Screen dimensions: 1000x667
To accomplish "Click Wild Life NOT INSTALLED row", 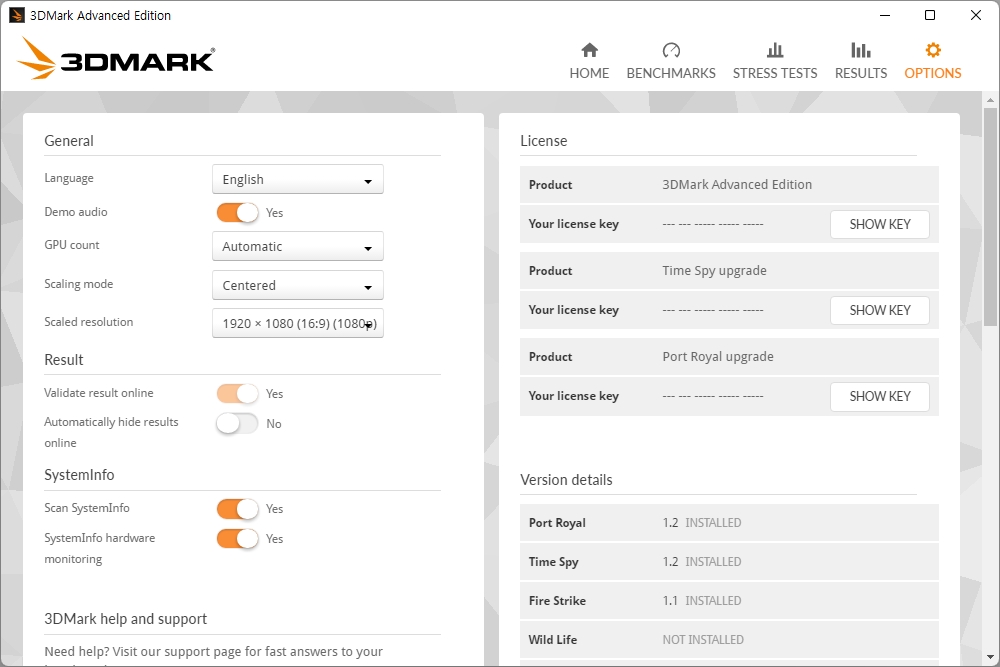I will (729, 640).
